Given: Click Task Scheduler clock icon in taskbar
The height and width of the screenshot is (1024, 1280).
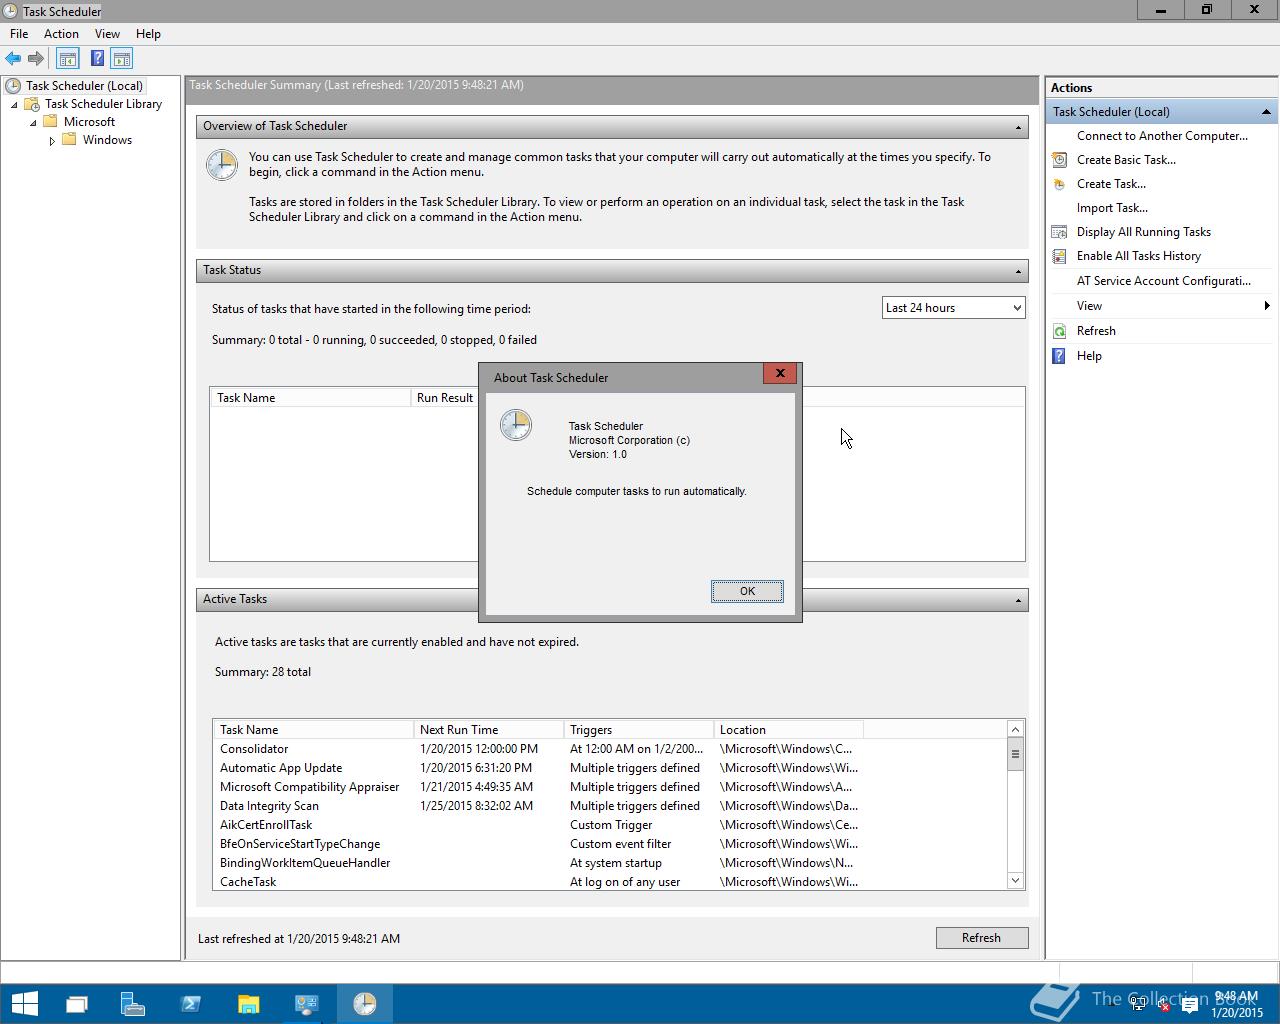Looking at the screenshot, I should pyautogui.click(x=365, y=1003).
